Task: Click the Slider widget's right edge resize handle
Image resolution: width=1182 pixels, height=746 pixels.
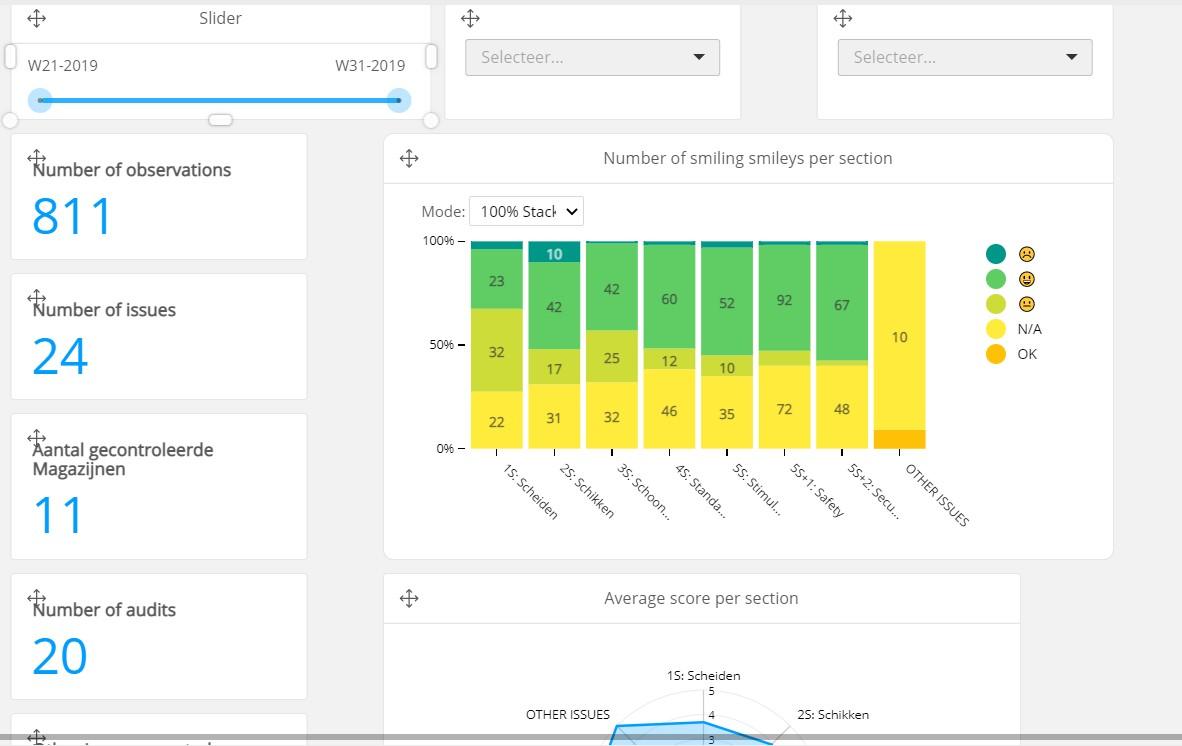Action: (431, 57)
